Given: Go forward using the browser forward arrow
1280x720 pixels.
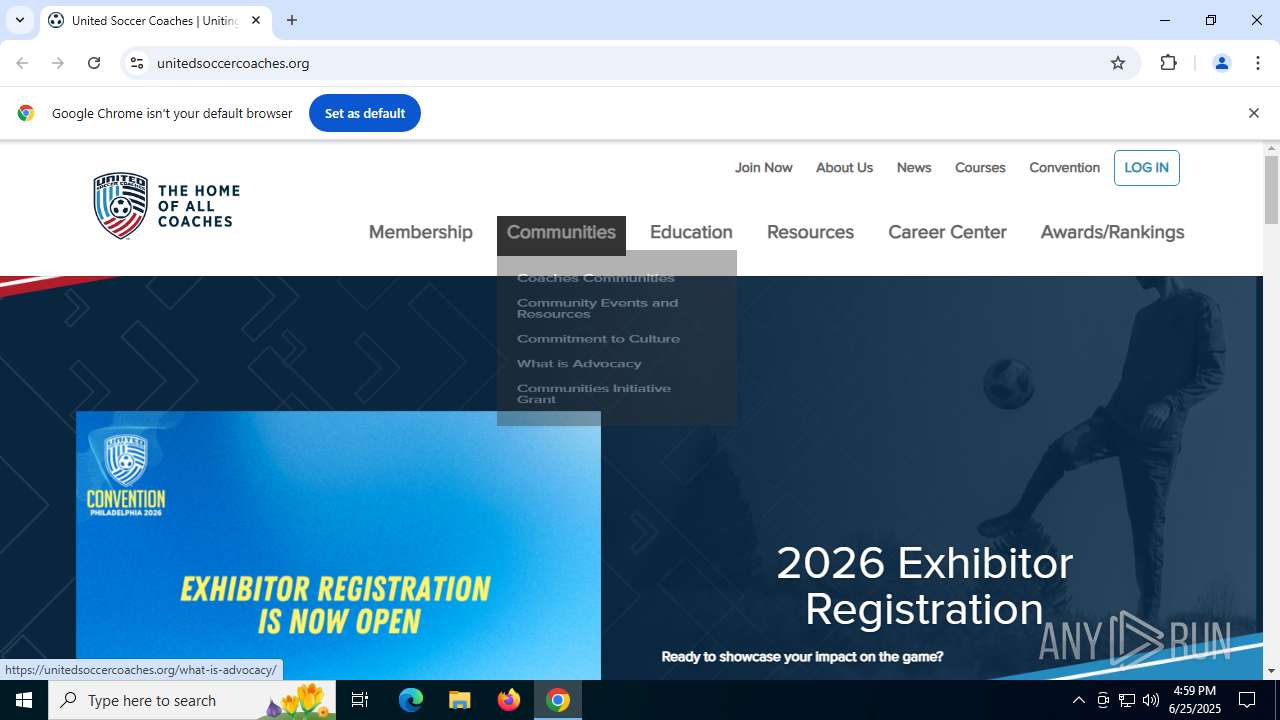Looking at the screenshot, I should [58, 63].
